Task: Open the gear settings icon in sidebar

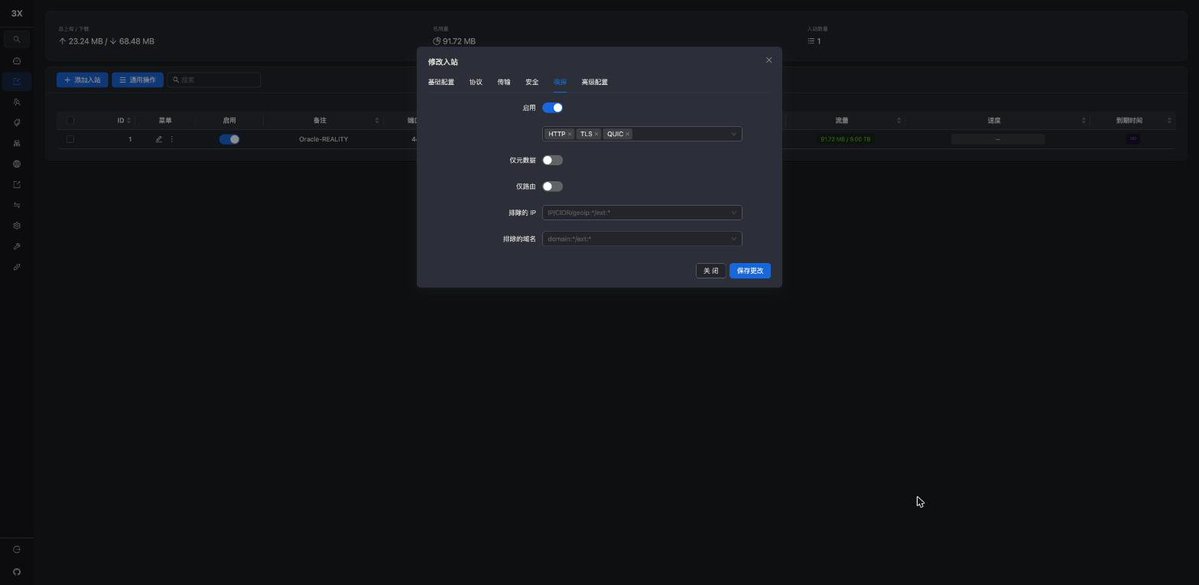Action: click(x=17, y=226)
